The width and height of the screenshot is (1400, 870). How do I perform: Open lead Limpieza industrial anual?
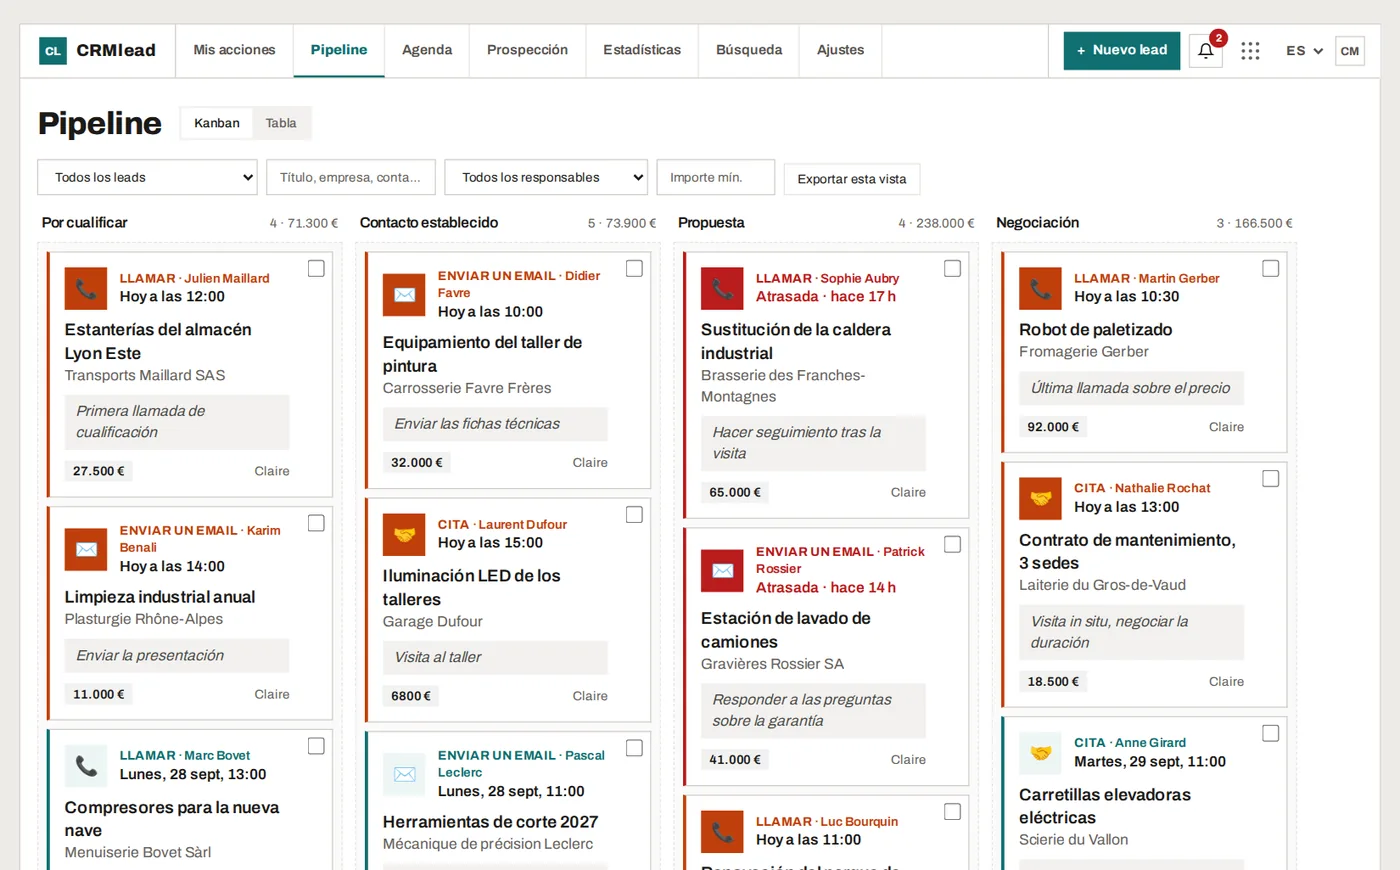pyautogui.click(x=160, y=596)
